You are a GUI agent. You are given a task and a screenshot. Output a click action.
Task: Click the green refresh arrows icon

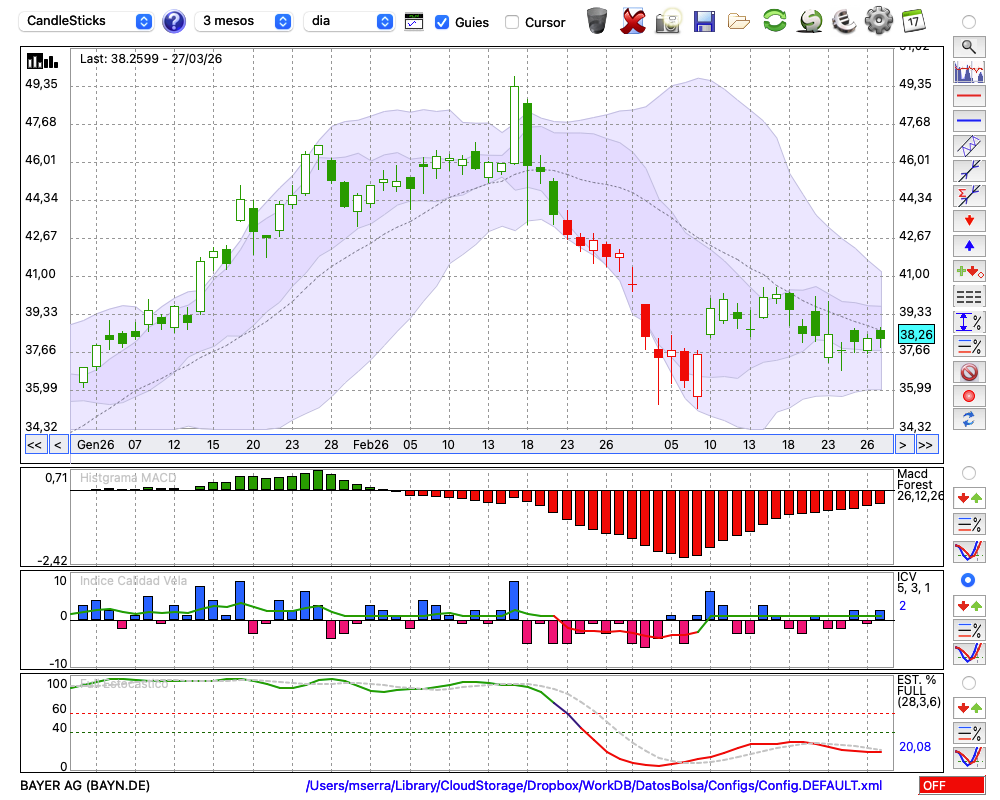774,20
